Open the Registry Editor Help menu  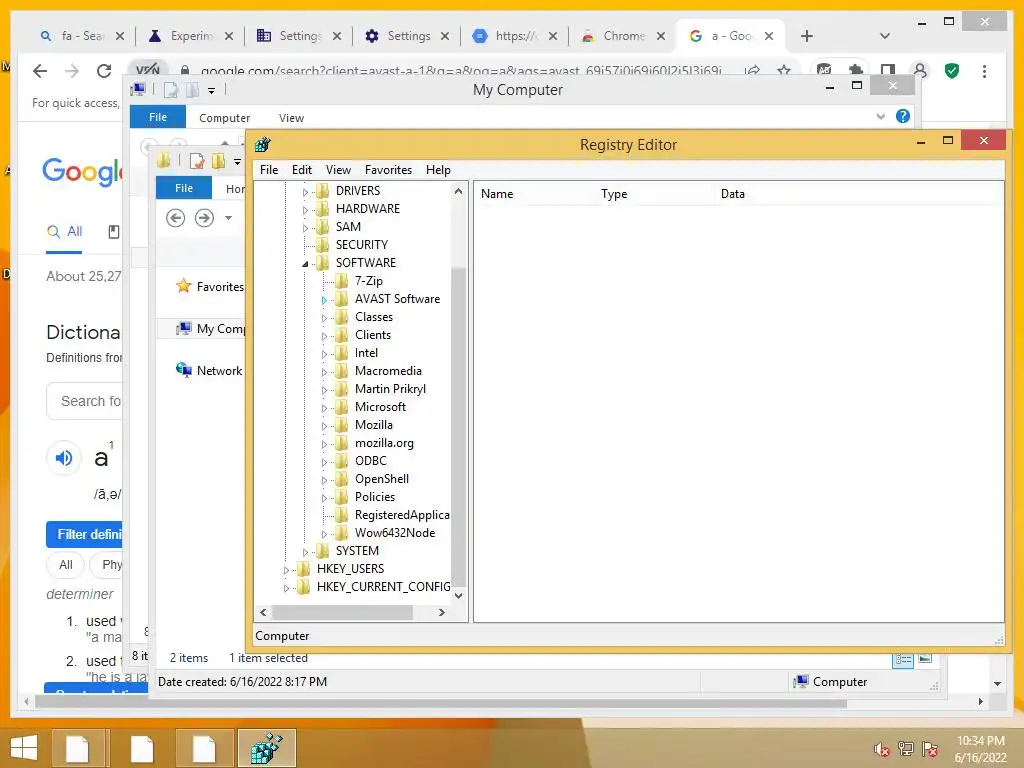pyautogui.click(x=438, y=170)
